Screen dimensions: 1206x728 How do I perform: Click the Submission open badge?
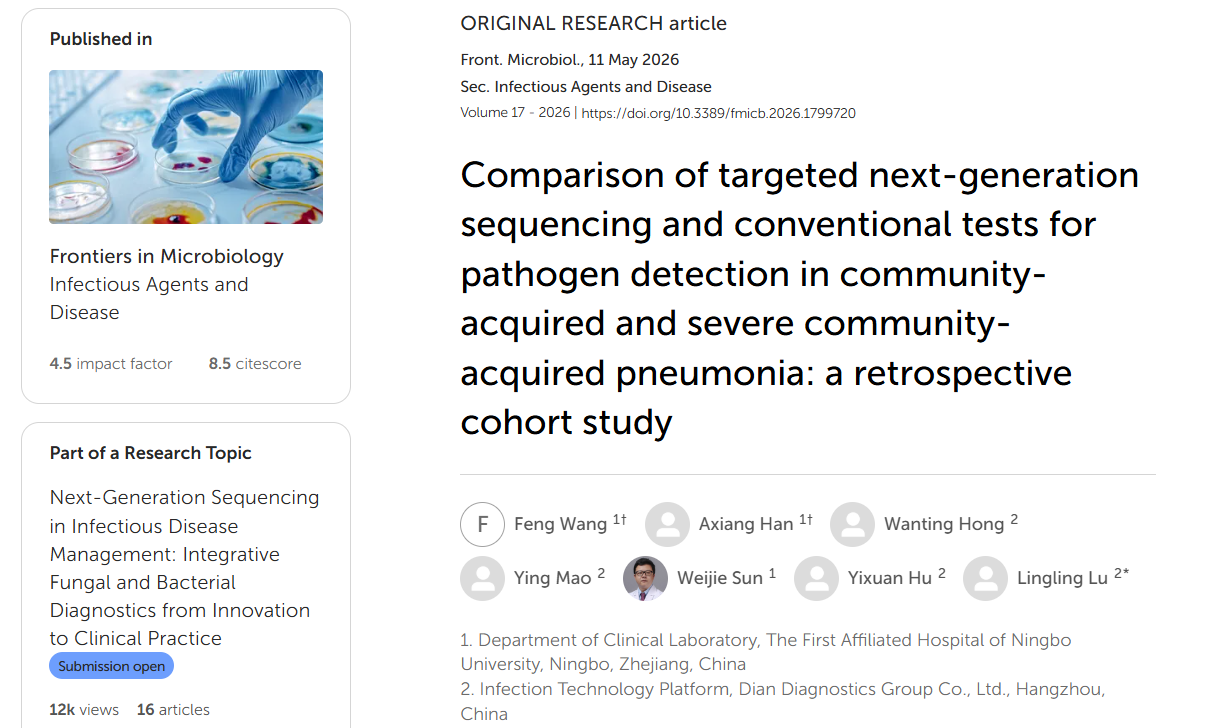[x=111, y=666]
